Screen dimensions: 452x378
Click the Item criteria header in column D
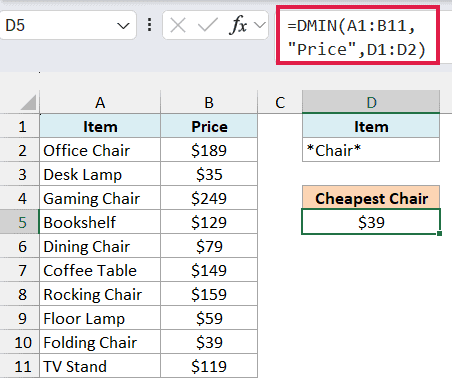[x=371, y=126]
